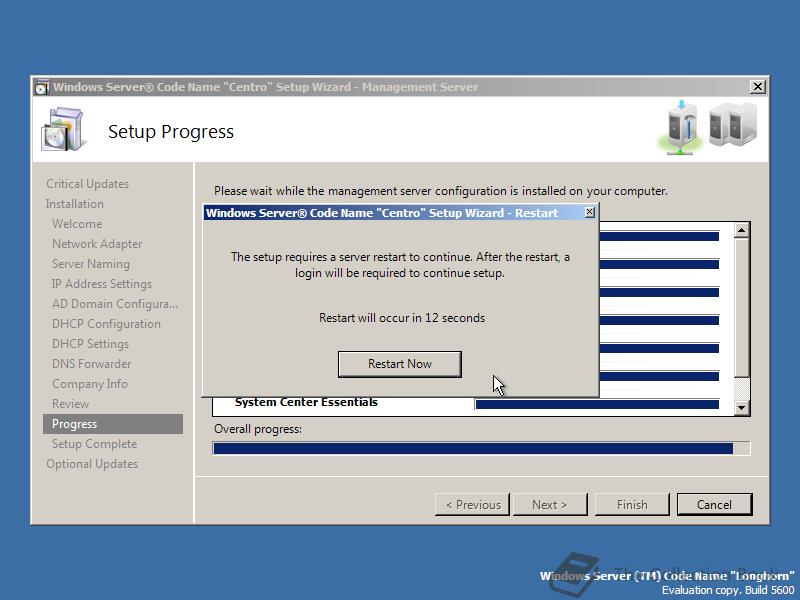Click the setup wizard title bar icon
This screenshot has width=800, height=600.
tap(42, 87)
